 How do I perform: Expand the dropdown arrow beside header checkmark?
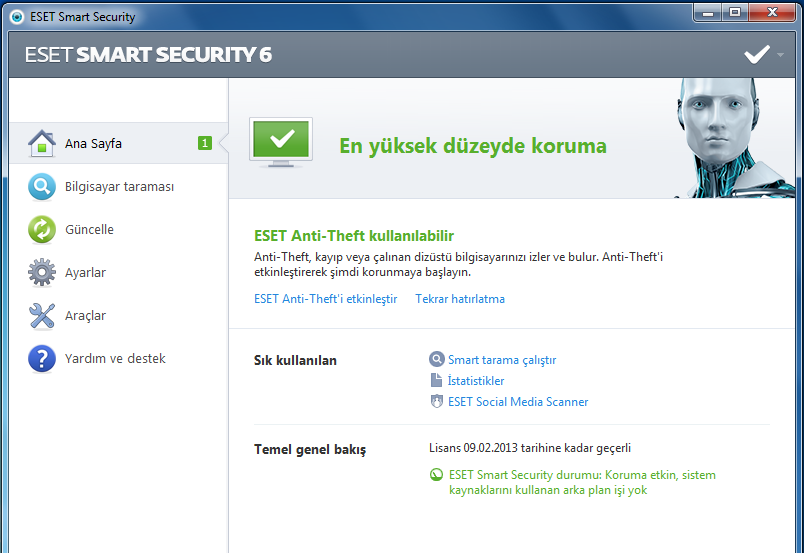tap(780, 54)
